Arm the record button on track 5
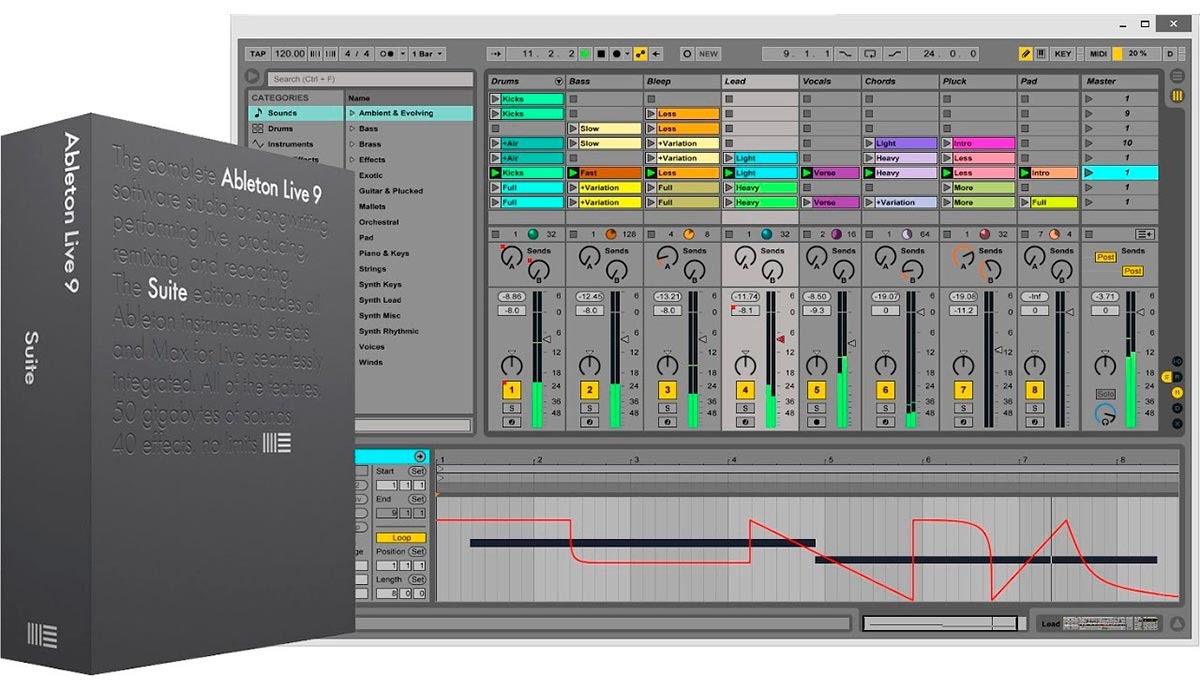Viewport: 1200px width, 690px height. 817,422
